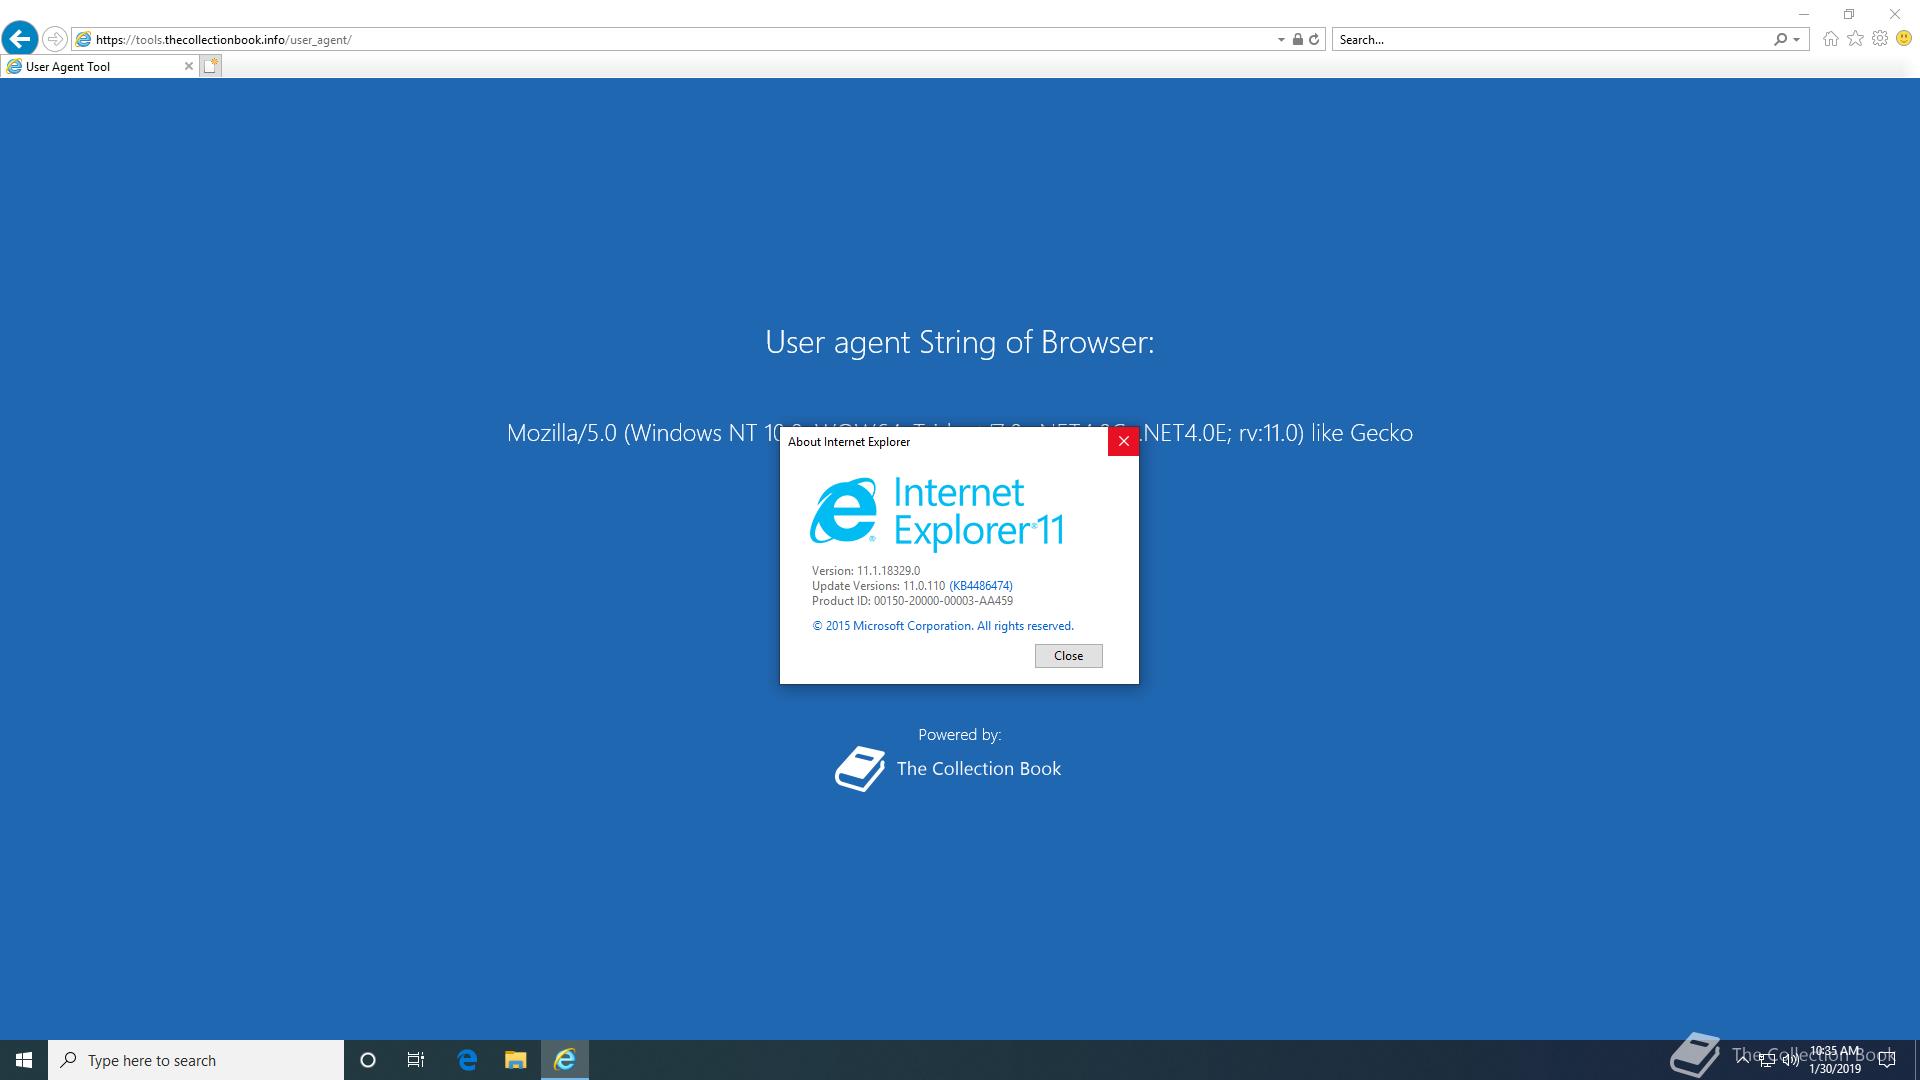The width and height of the screenshot is (1920, 1080).
Task: Open Task View on the taskbar
Action: point(416,1060)
